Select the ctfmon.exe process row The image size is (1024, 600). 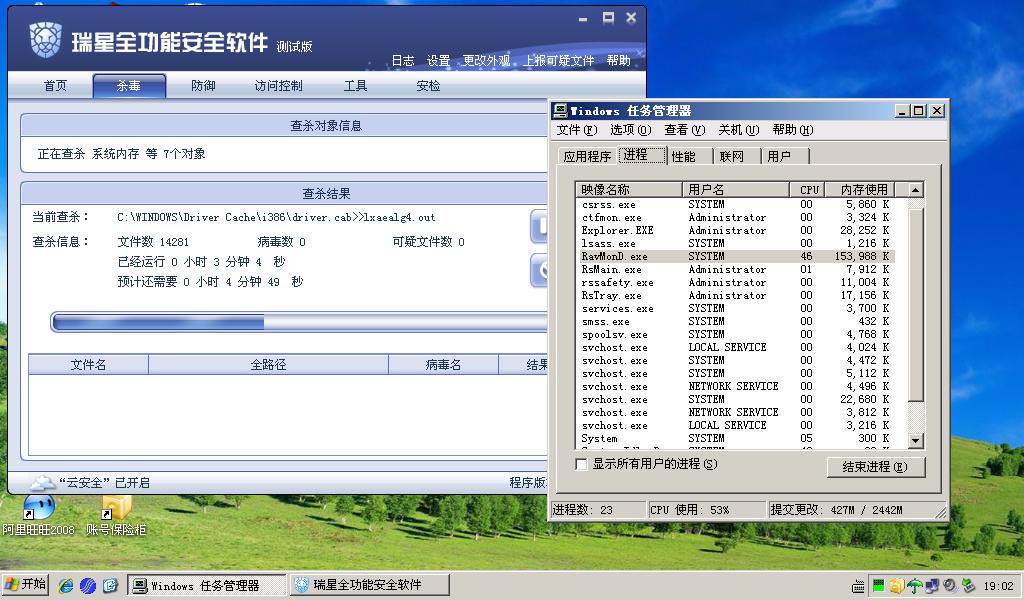735,217
